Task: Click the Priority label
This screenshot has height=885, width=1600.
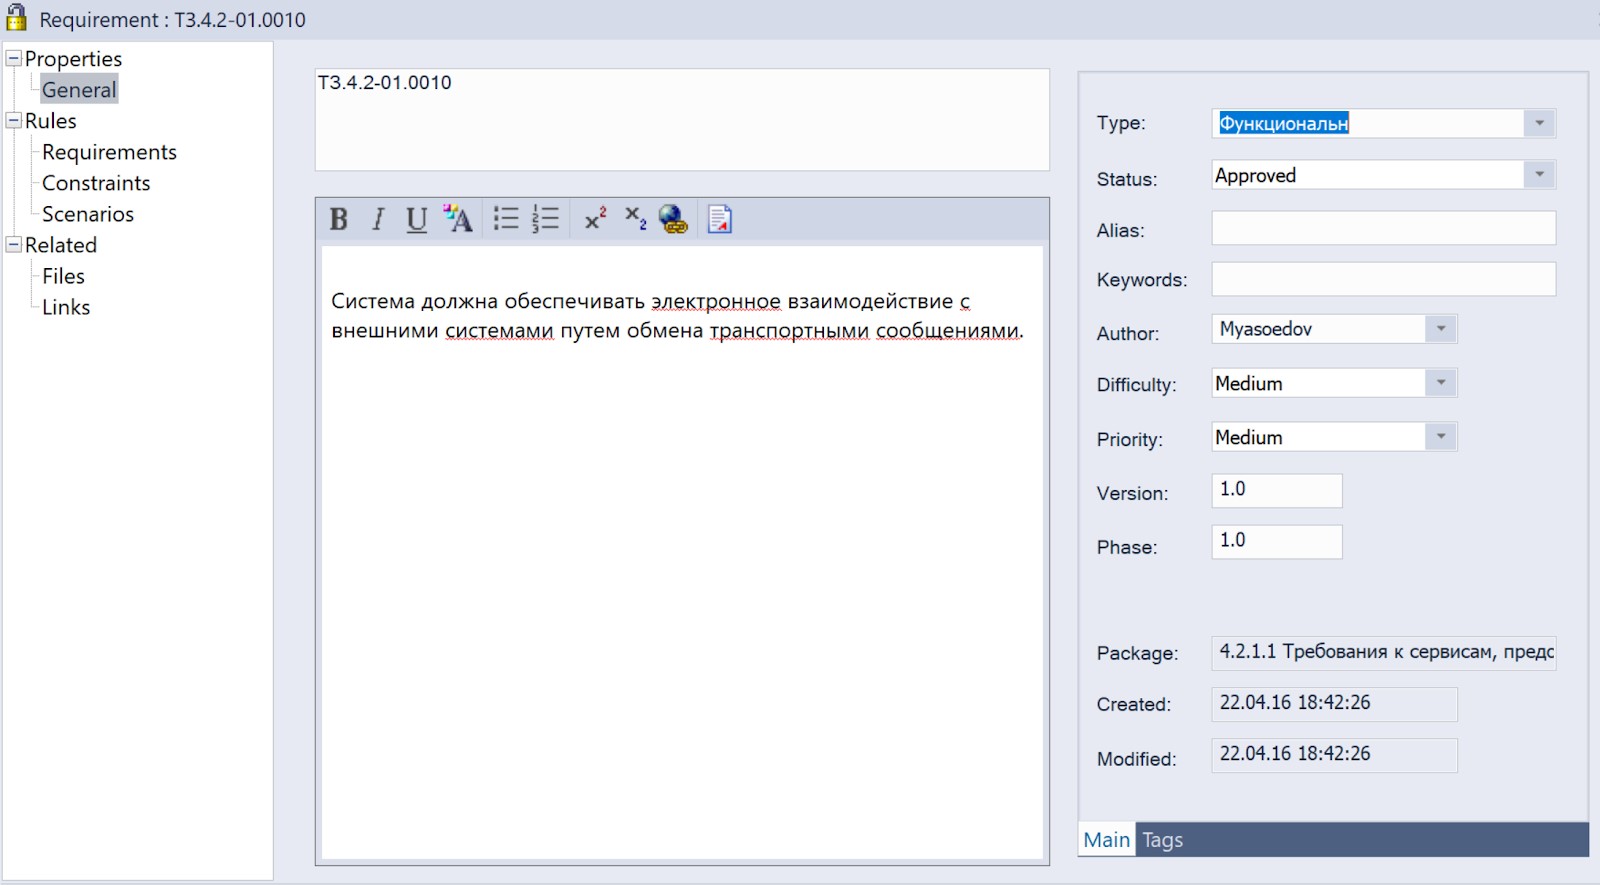Action: pyautogui.click(x=1130, y=440)
